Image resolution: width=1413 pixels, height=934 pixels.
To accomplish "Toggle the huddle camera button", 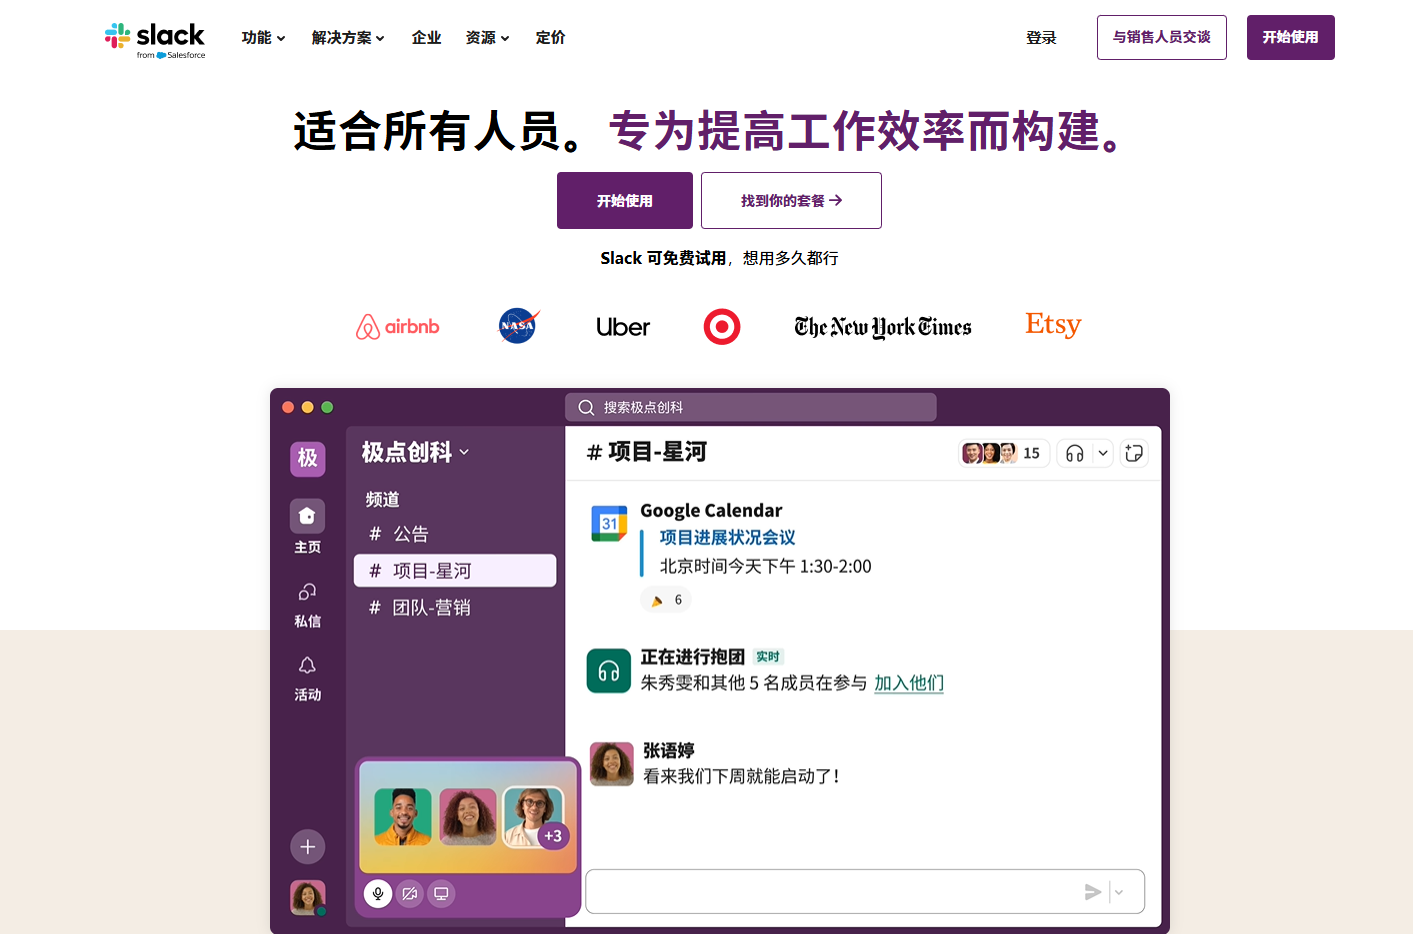I will tap(410, 893).
